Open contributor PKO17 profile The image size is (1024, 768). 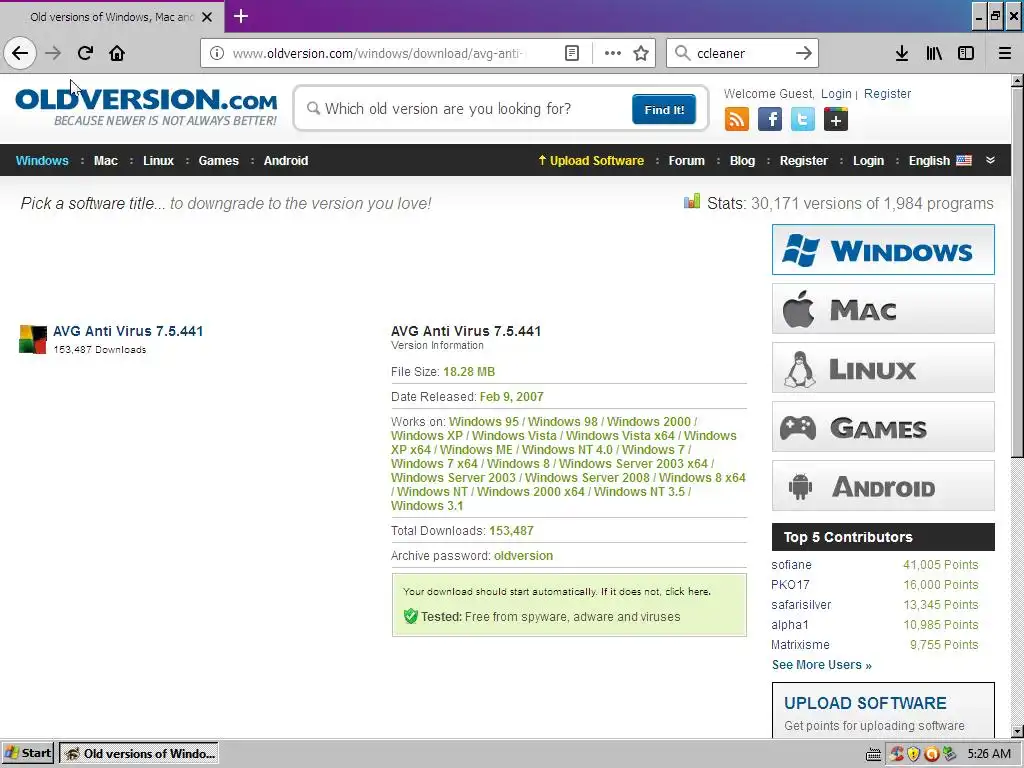tap(790, 584)
